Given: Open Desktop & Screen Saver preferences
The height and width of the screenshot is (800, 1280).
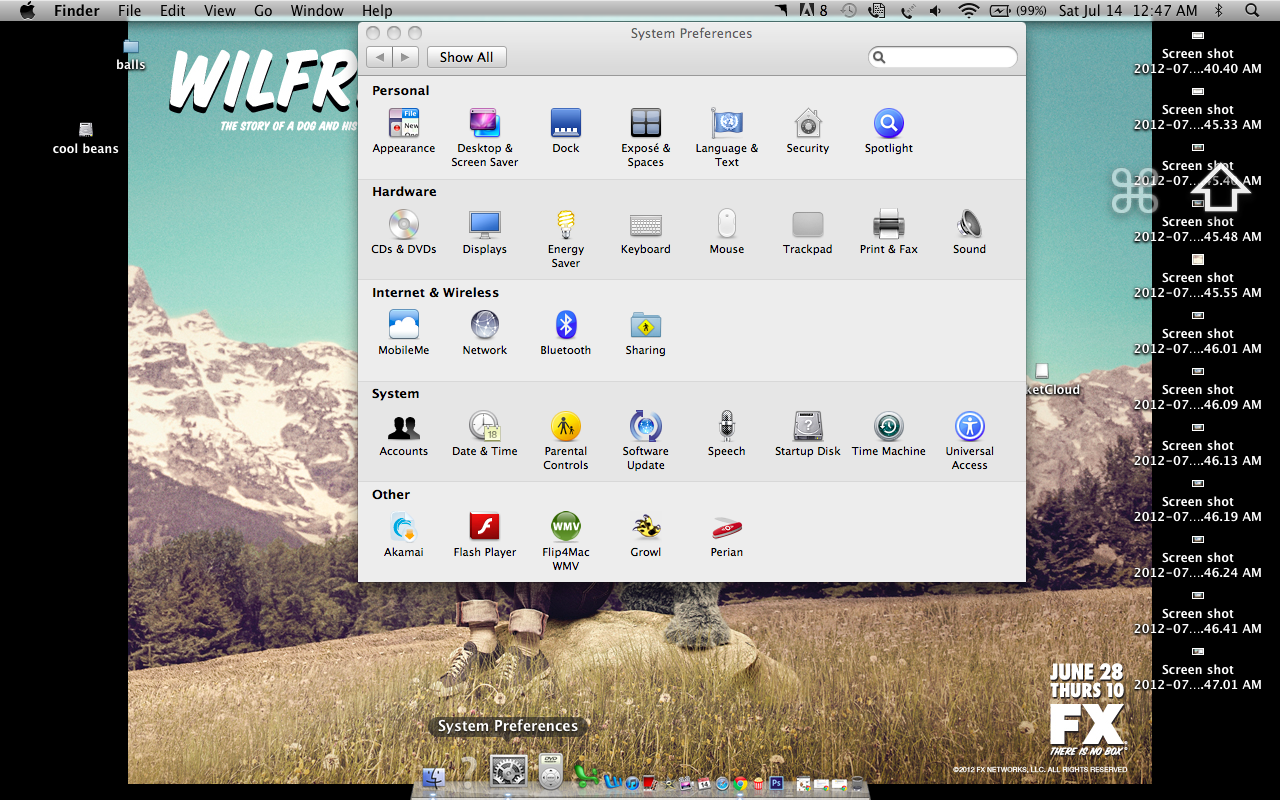Looking at the screenshot, I should [x=484, y=138].
